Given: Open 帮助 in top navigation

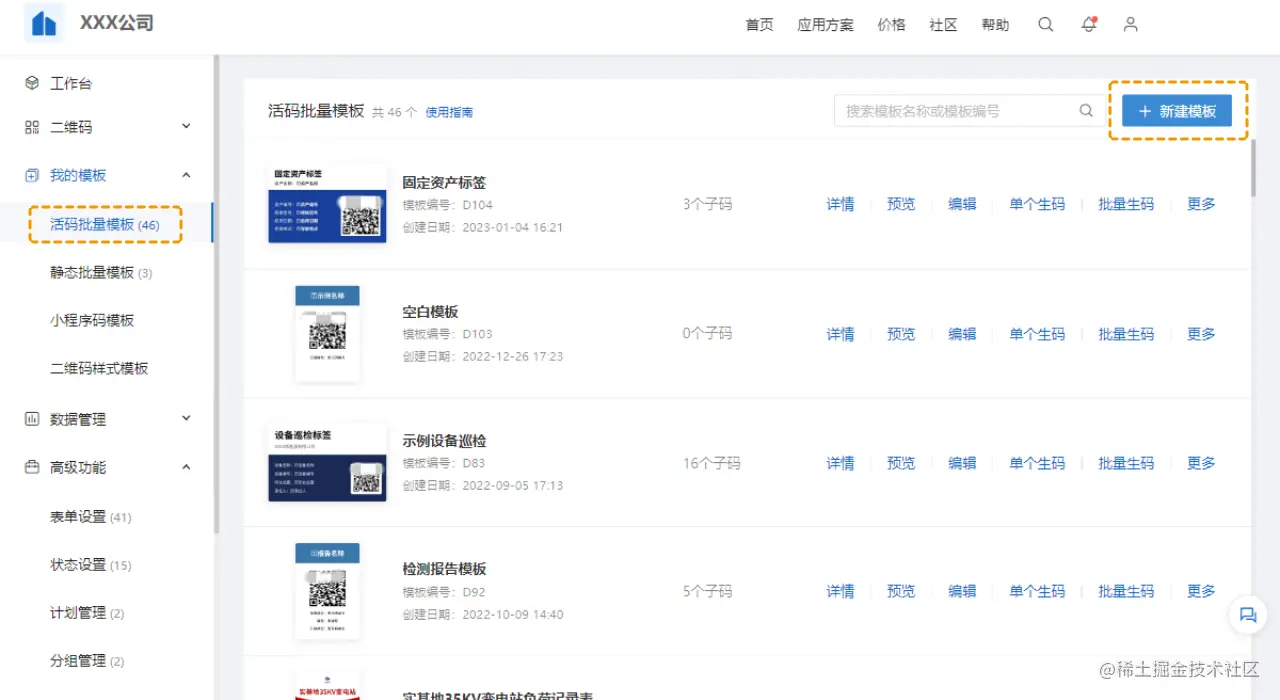Looking at the screenshot, I should tap(995, 25).
